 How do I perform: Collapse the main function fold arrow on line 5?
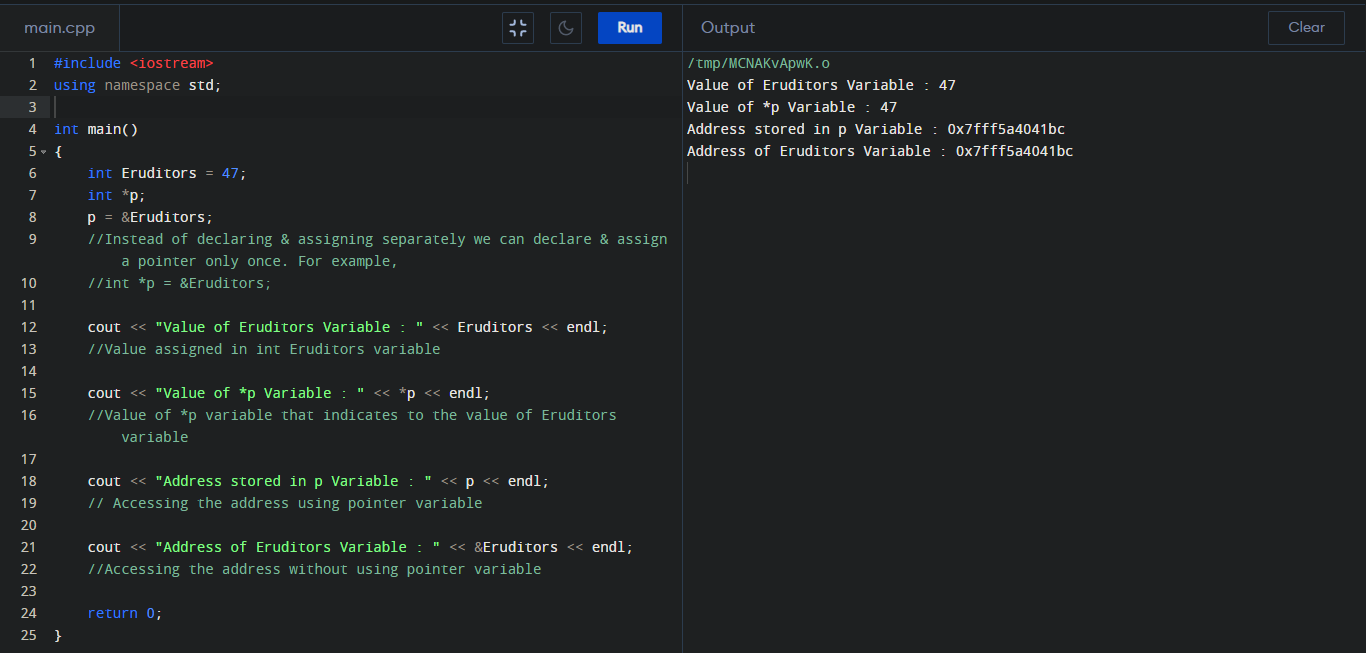(x=43, y=152)
